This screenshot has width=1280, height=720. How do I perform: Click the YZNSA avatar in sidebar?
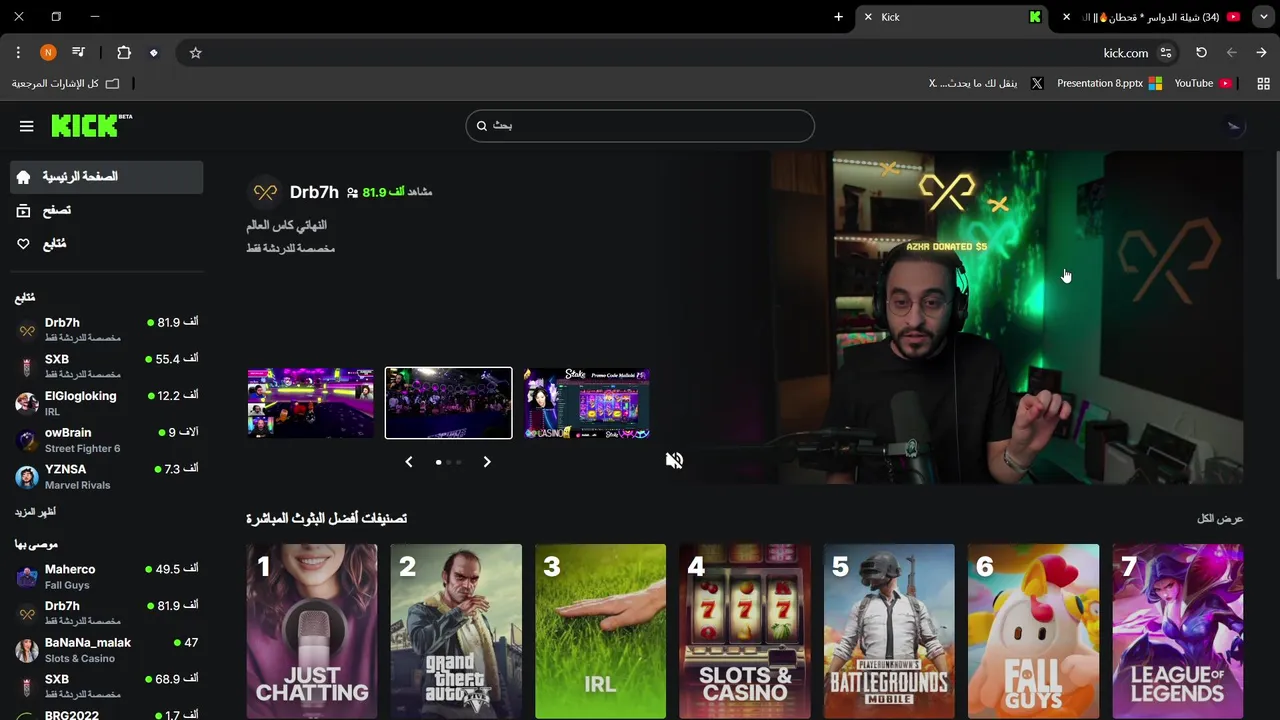[27, 477]
